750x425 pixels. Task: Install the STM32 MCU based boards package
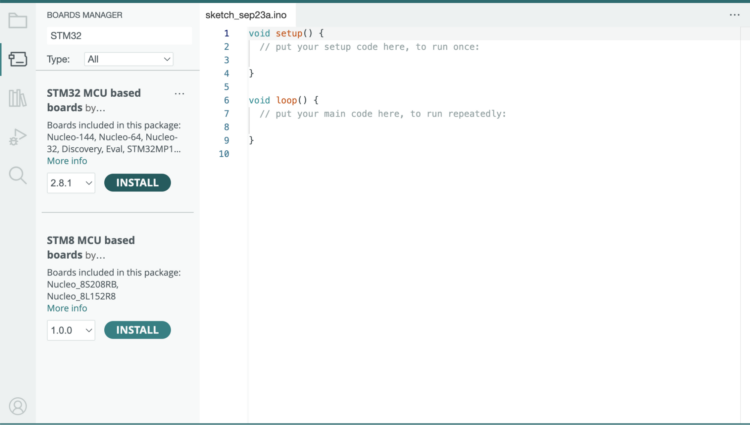137,183
